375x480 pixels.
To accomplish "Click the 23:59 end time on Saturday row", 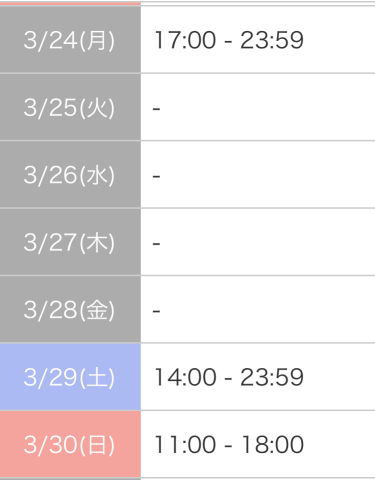I will pos(272,377).
